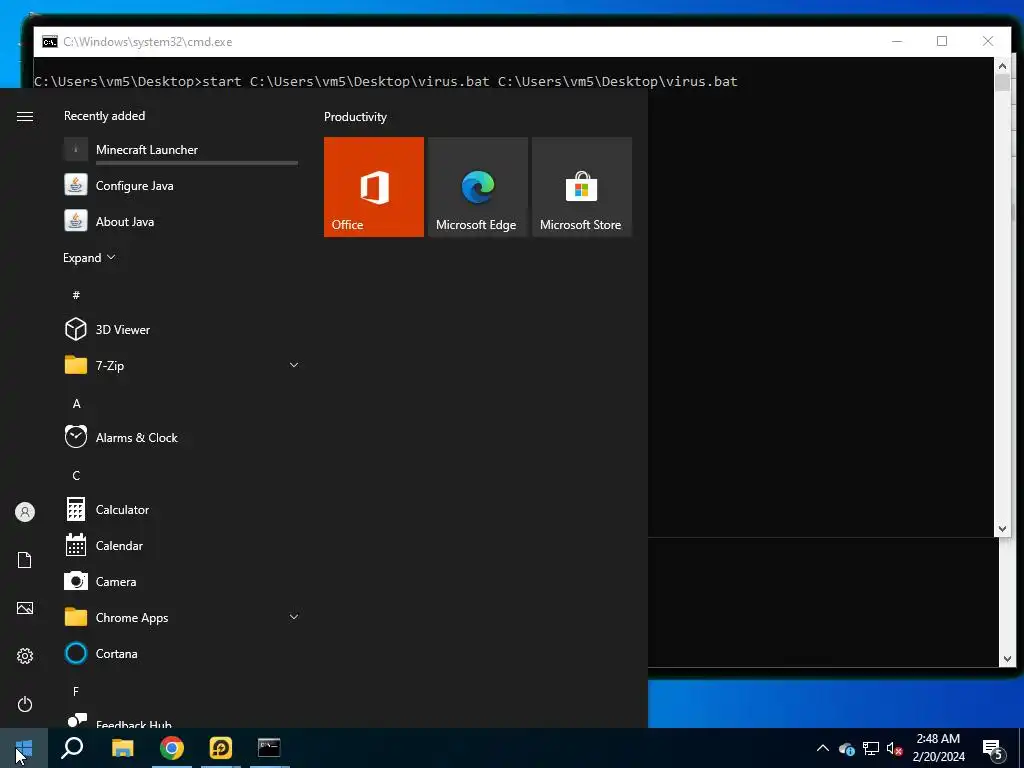Open Documents from Start sidebar
1024x768 pixels.
coord(25,560)
